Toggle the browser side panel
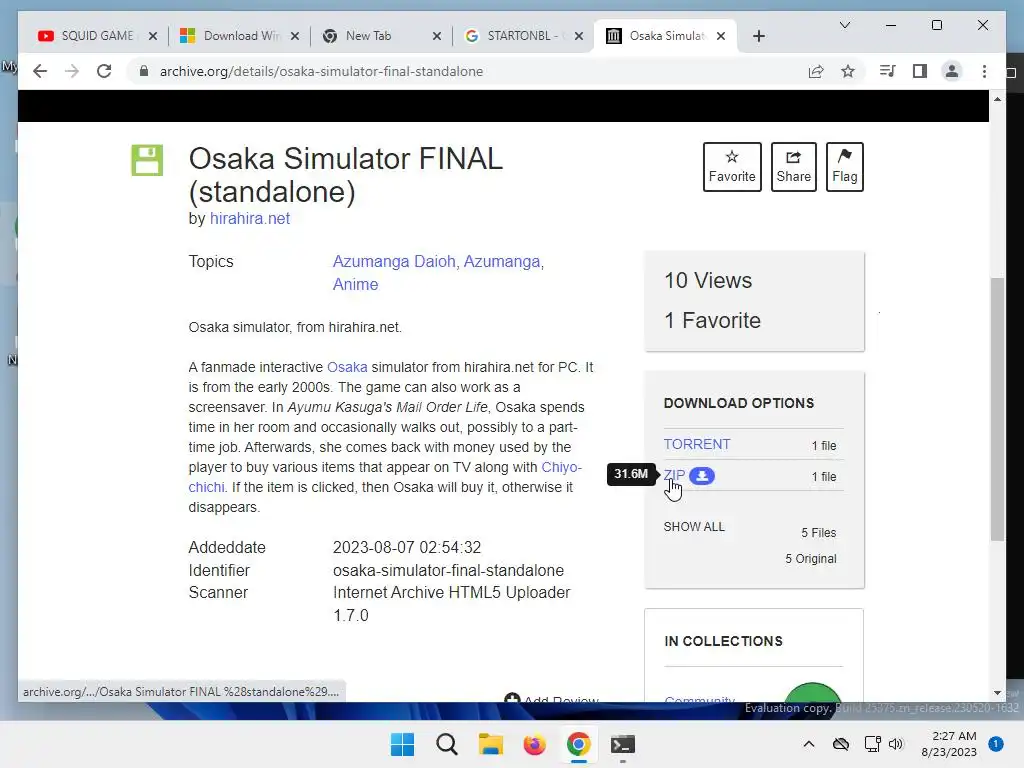The image size is (1024, 768). [920, 71]
